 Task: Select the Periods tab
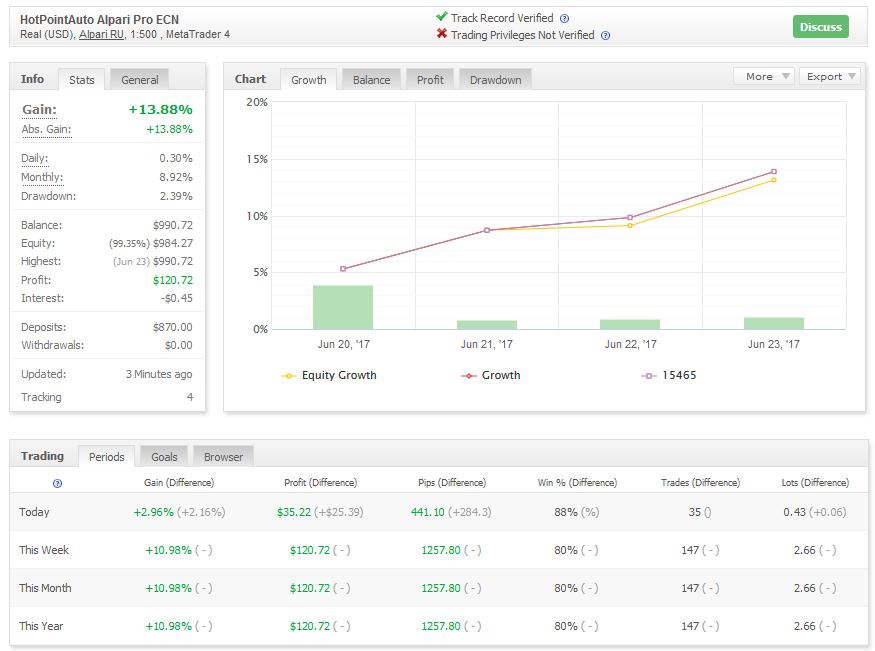pyautogui.click(x=107, y=457)
